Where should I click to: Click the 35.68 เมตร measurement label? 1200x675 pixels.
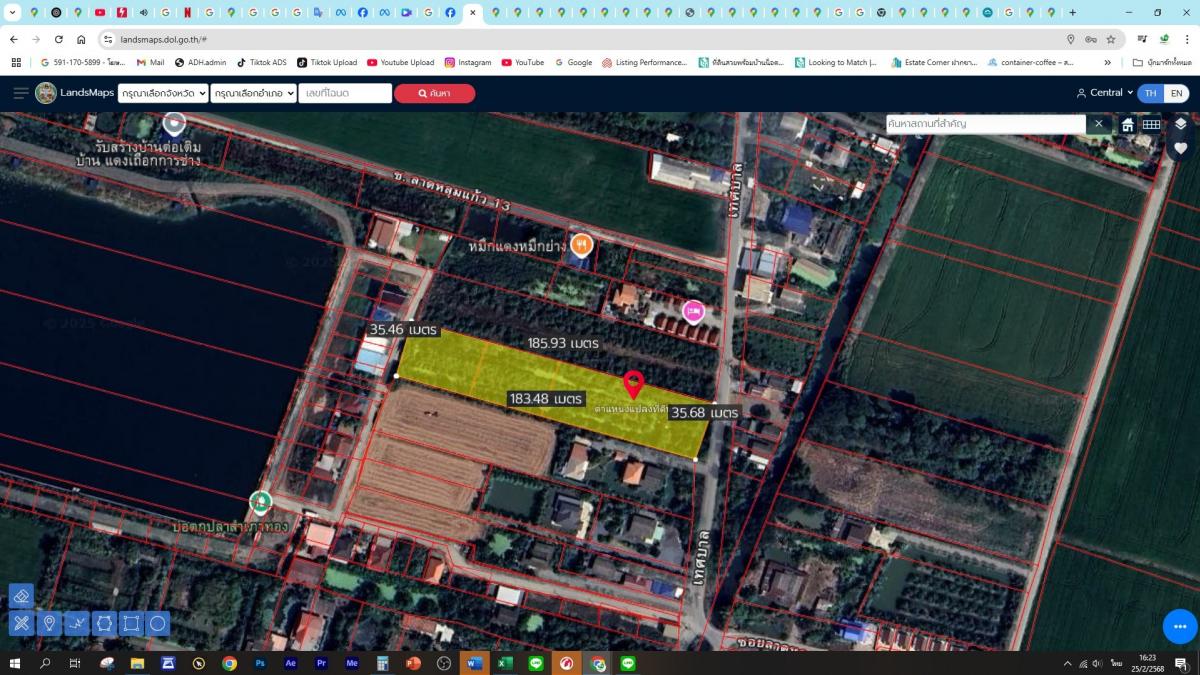(705, 412)
